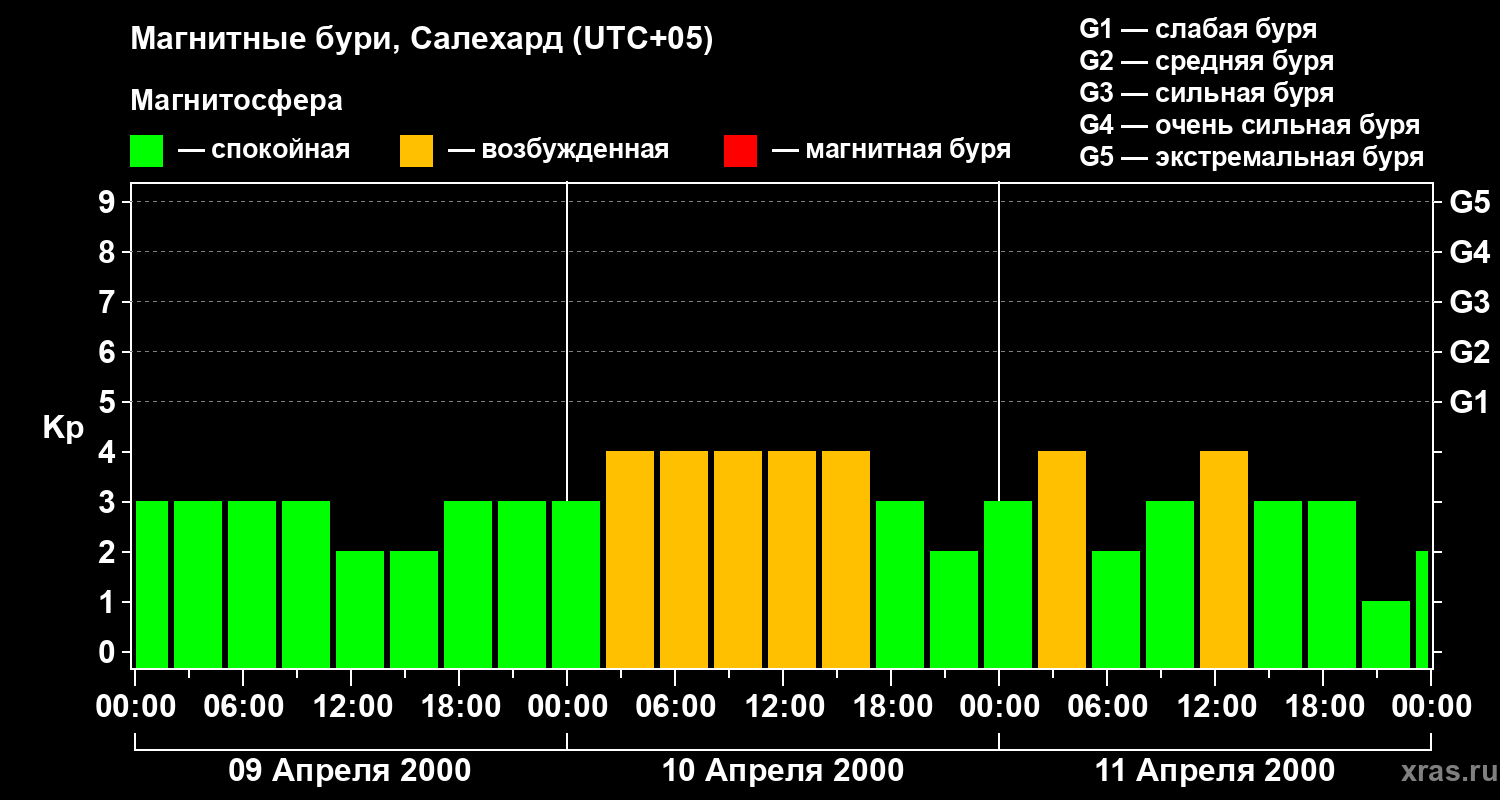Select the orange 03:00–06:00 bar on 10 Апреля
The image size is (1500, 800).
click(630, 559)
